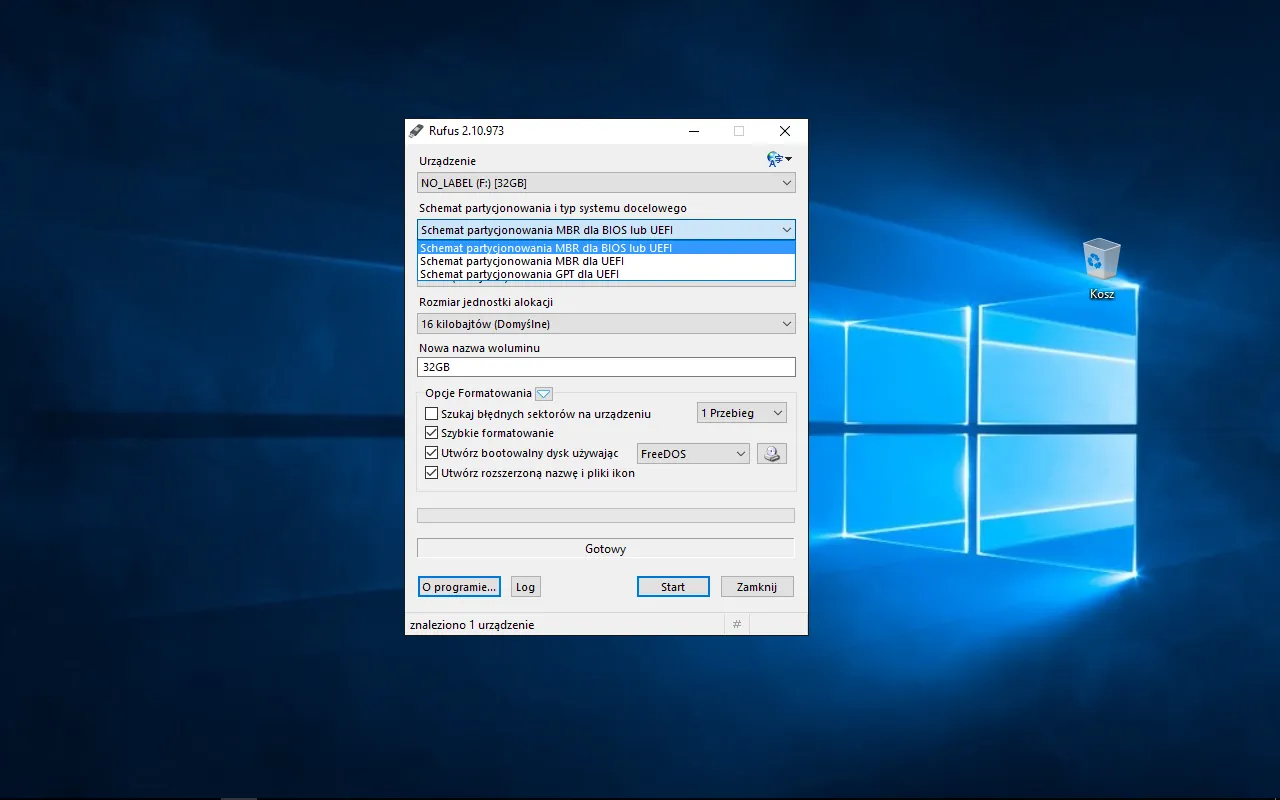Toggle "Utwórz bootowalny dysk używając" checkbox
This screenshot has width=1280, height=800.
432,454
